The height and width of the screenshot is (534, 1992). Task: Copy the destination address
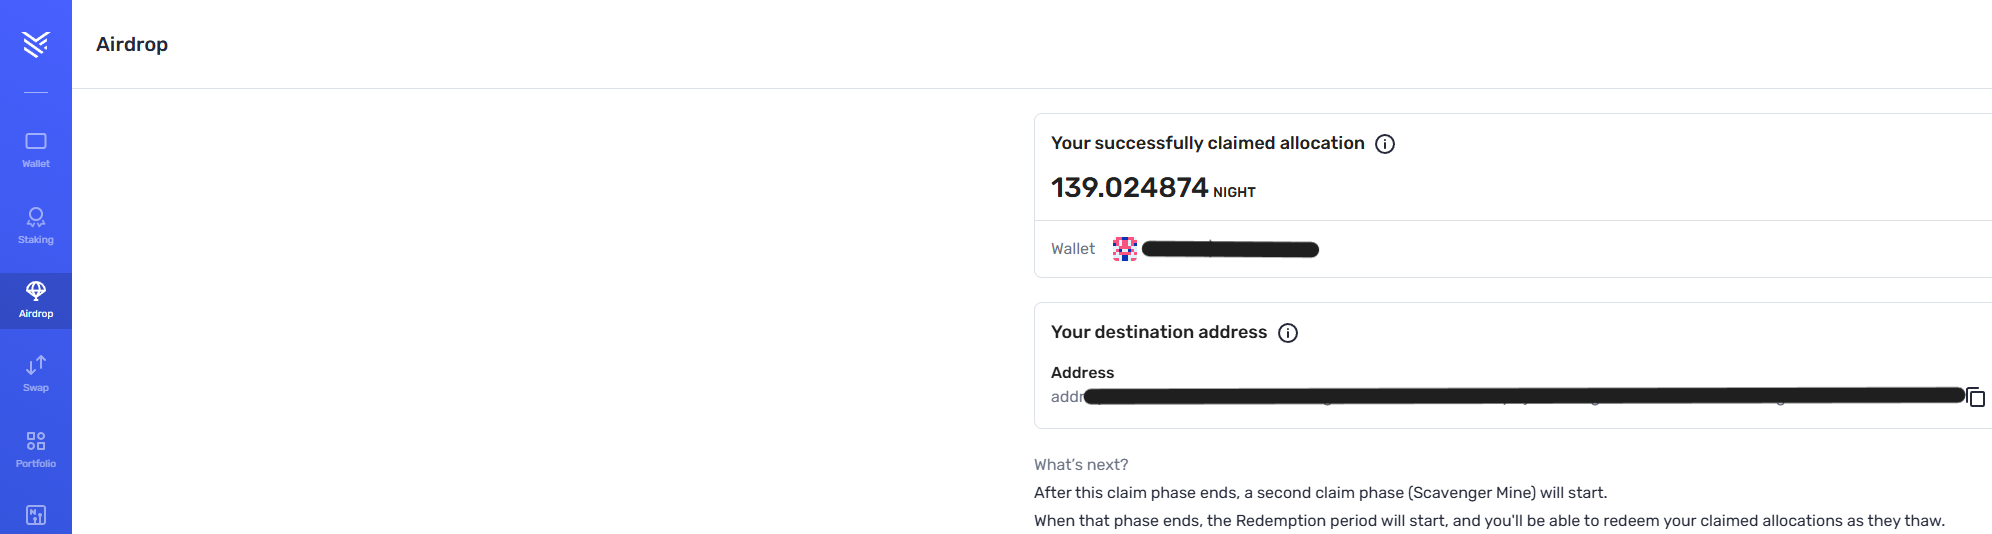click(x=1976, y=397)
